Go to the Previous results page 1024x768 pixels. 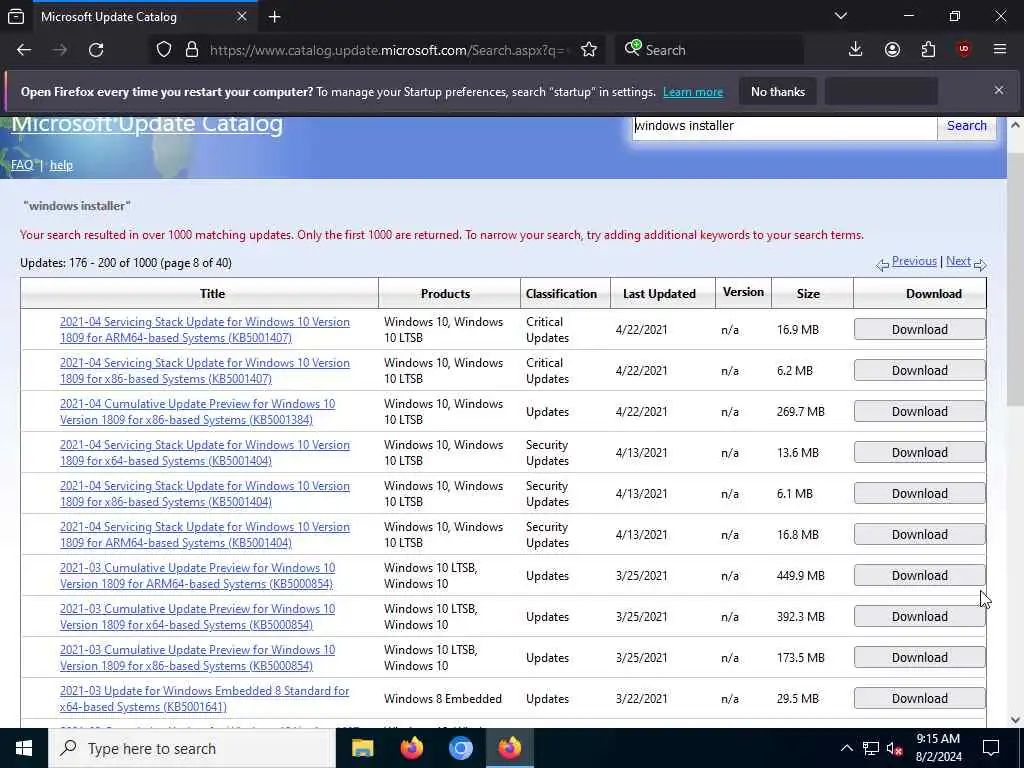(x=914, y=261)
